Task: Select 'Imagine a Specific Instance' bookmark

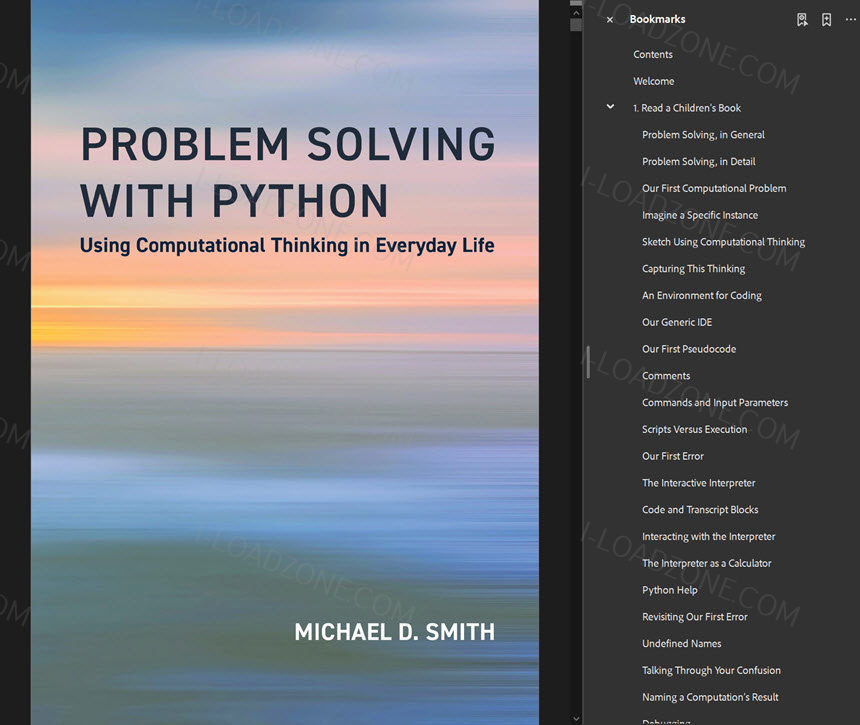Action: click(700, 216)
